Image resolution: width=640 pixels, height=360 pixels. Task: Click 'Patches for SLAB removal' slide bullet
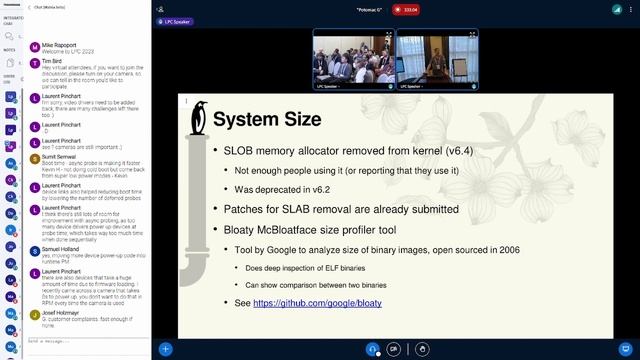(x=341, y=209)
